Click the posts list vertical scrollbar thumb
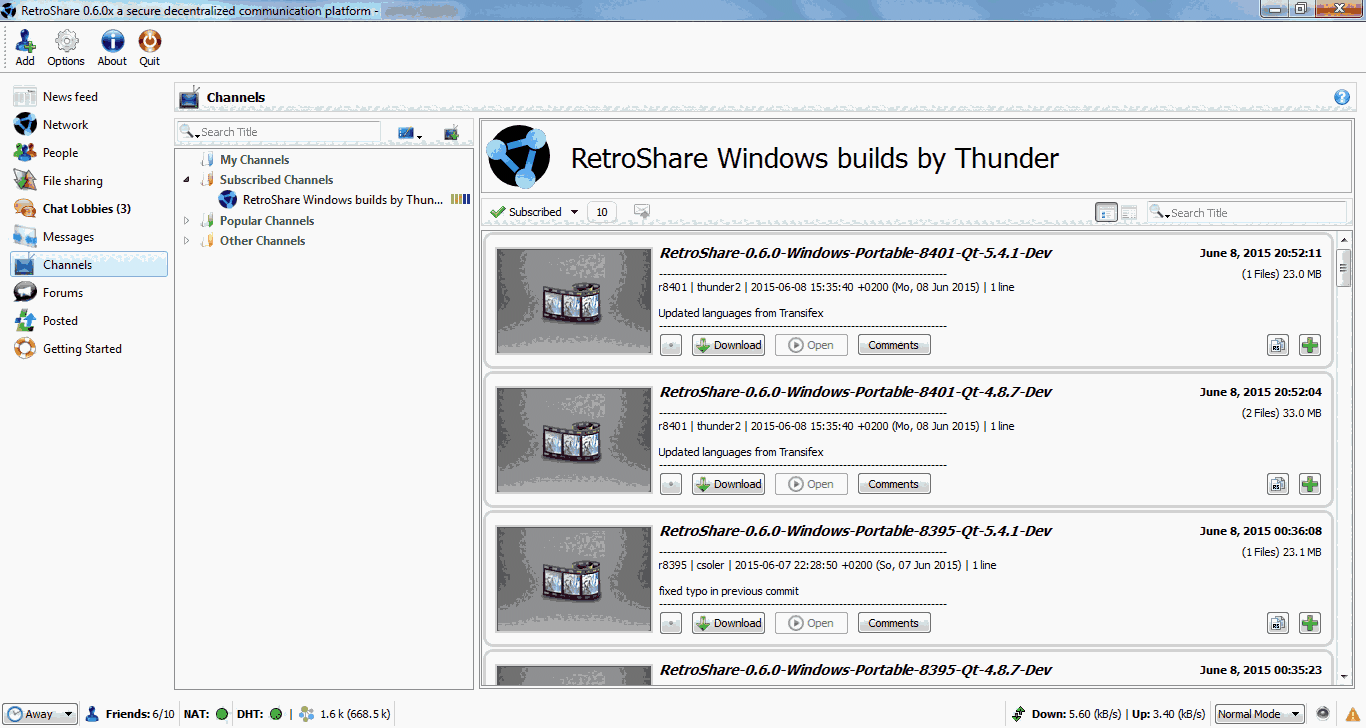The width and height of the screenshot is (1366, 728). coord(1344,267)
